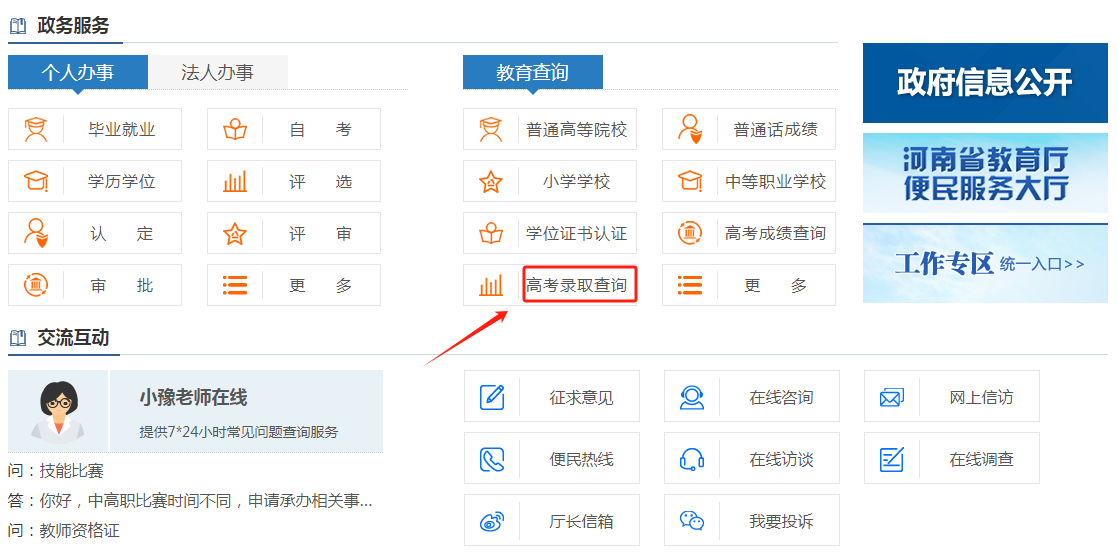Click the headset person icon beside 在线咨询

[x=692, y=396]
